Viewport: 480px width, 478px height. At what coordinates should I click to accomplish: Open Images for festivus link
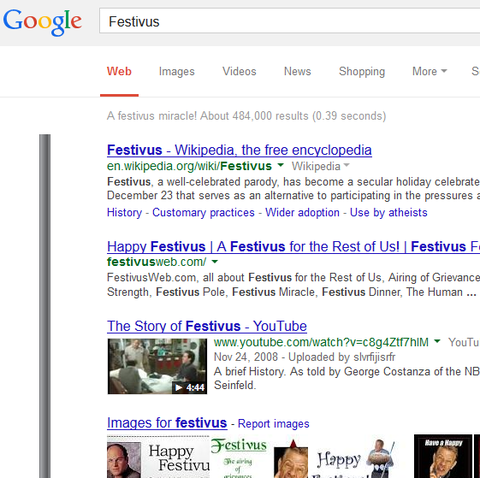pyautogui.click(x=167, y=423)
